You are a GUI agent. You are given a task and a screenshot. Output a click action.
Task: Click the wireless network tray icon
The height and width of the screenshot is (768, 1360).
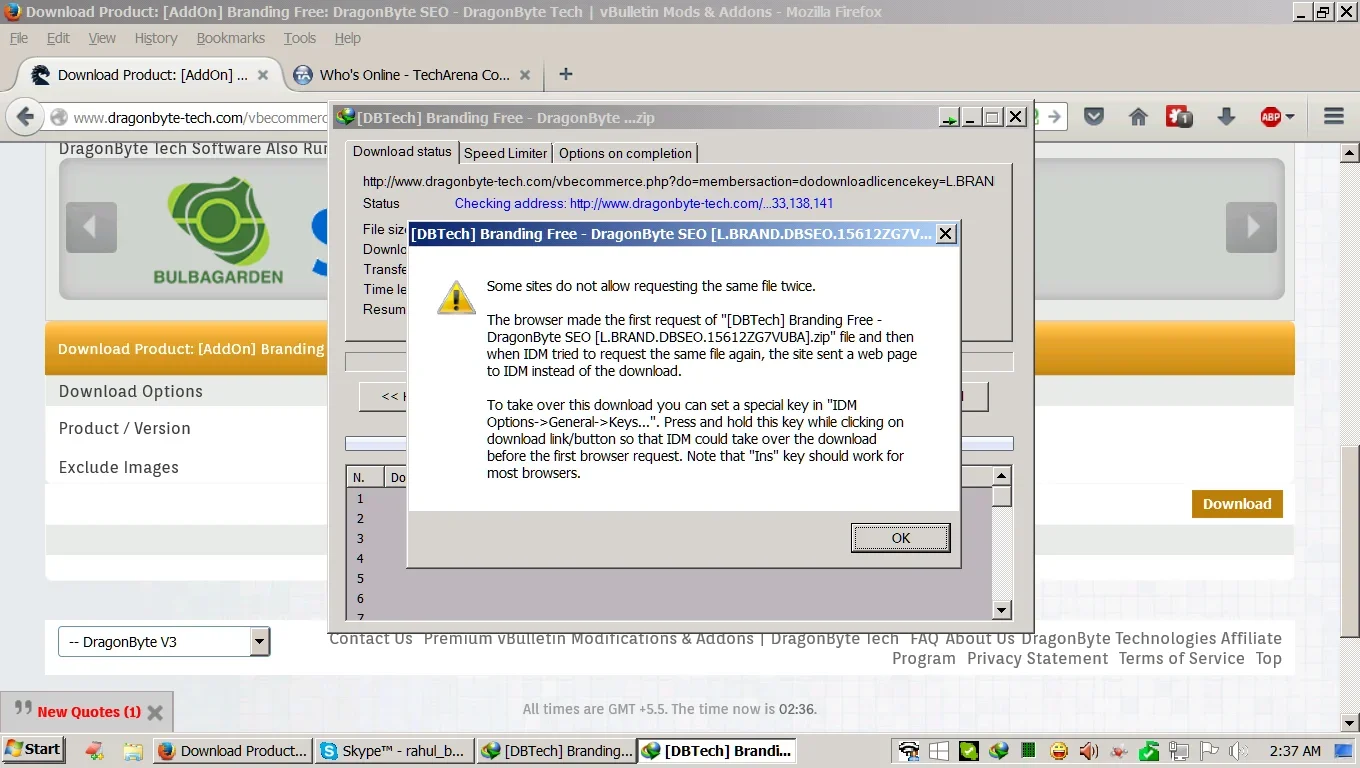click(x=908, y=751)
